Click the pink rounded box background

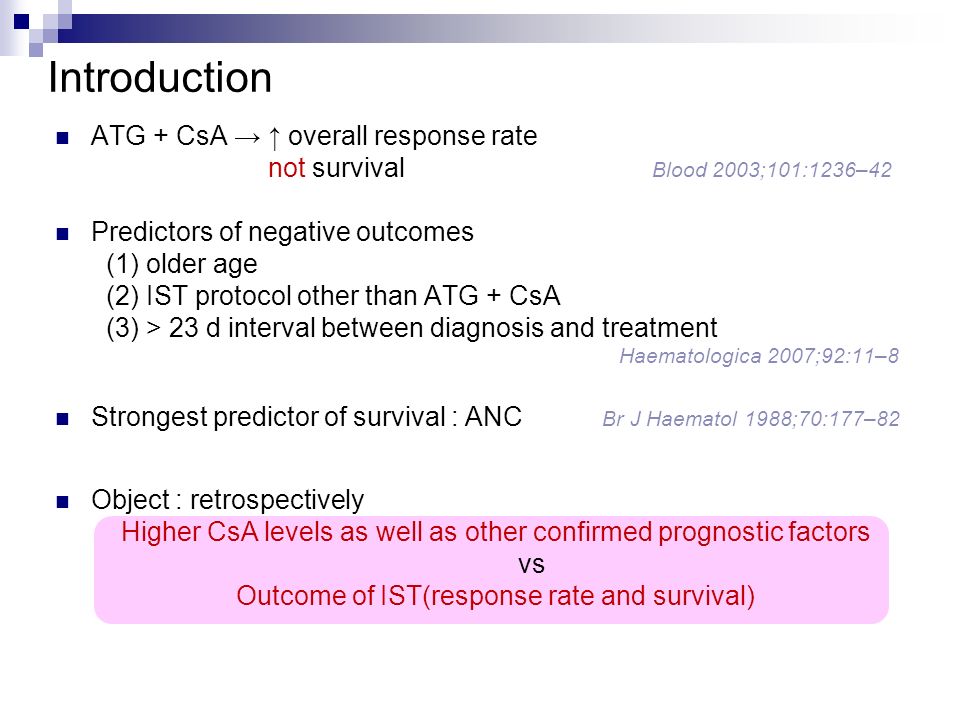pos(491,570)
